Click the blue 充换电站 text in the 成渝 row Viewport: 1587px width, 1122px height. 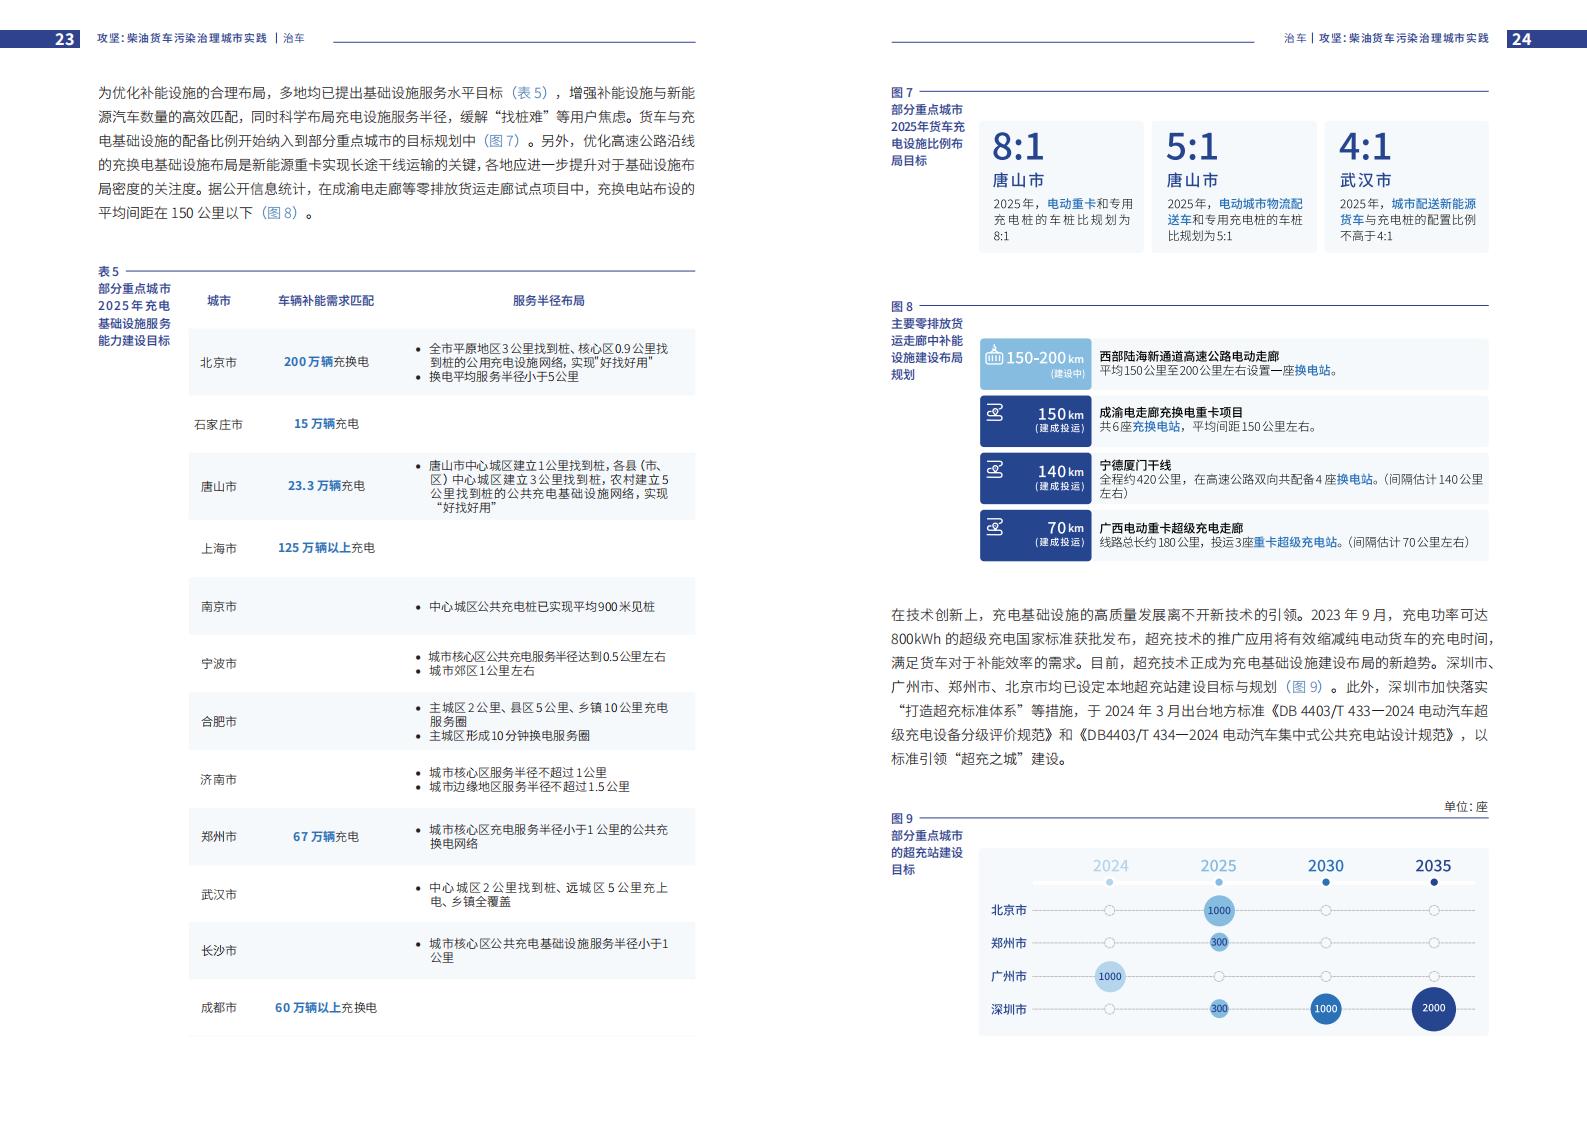point(1156,426)
